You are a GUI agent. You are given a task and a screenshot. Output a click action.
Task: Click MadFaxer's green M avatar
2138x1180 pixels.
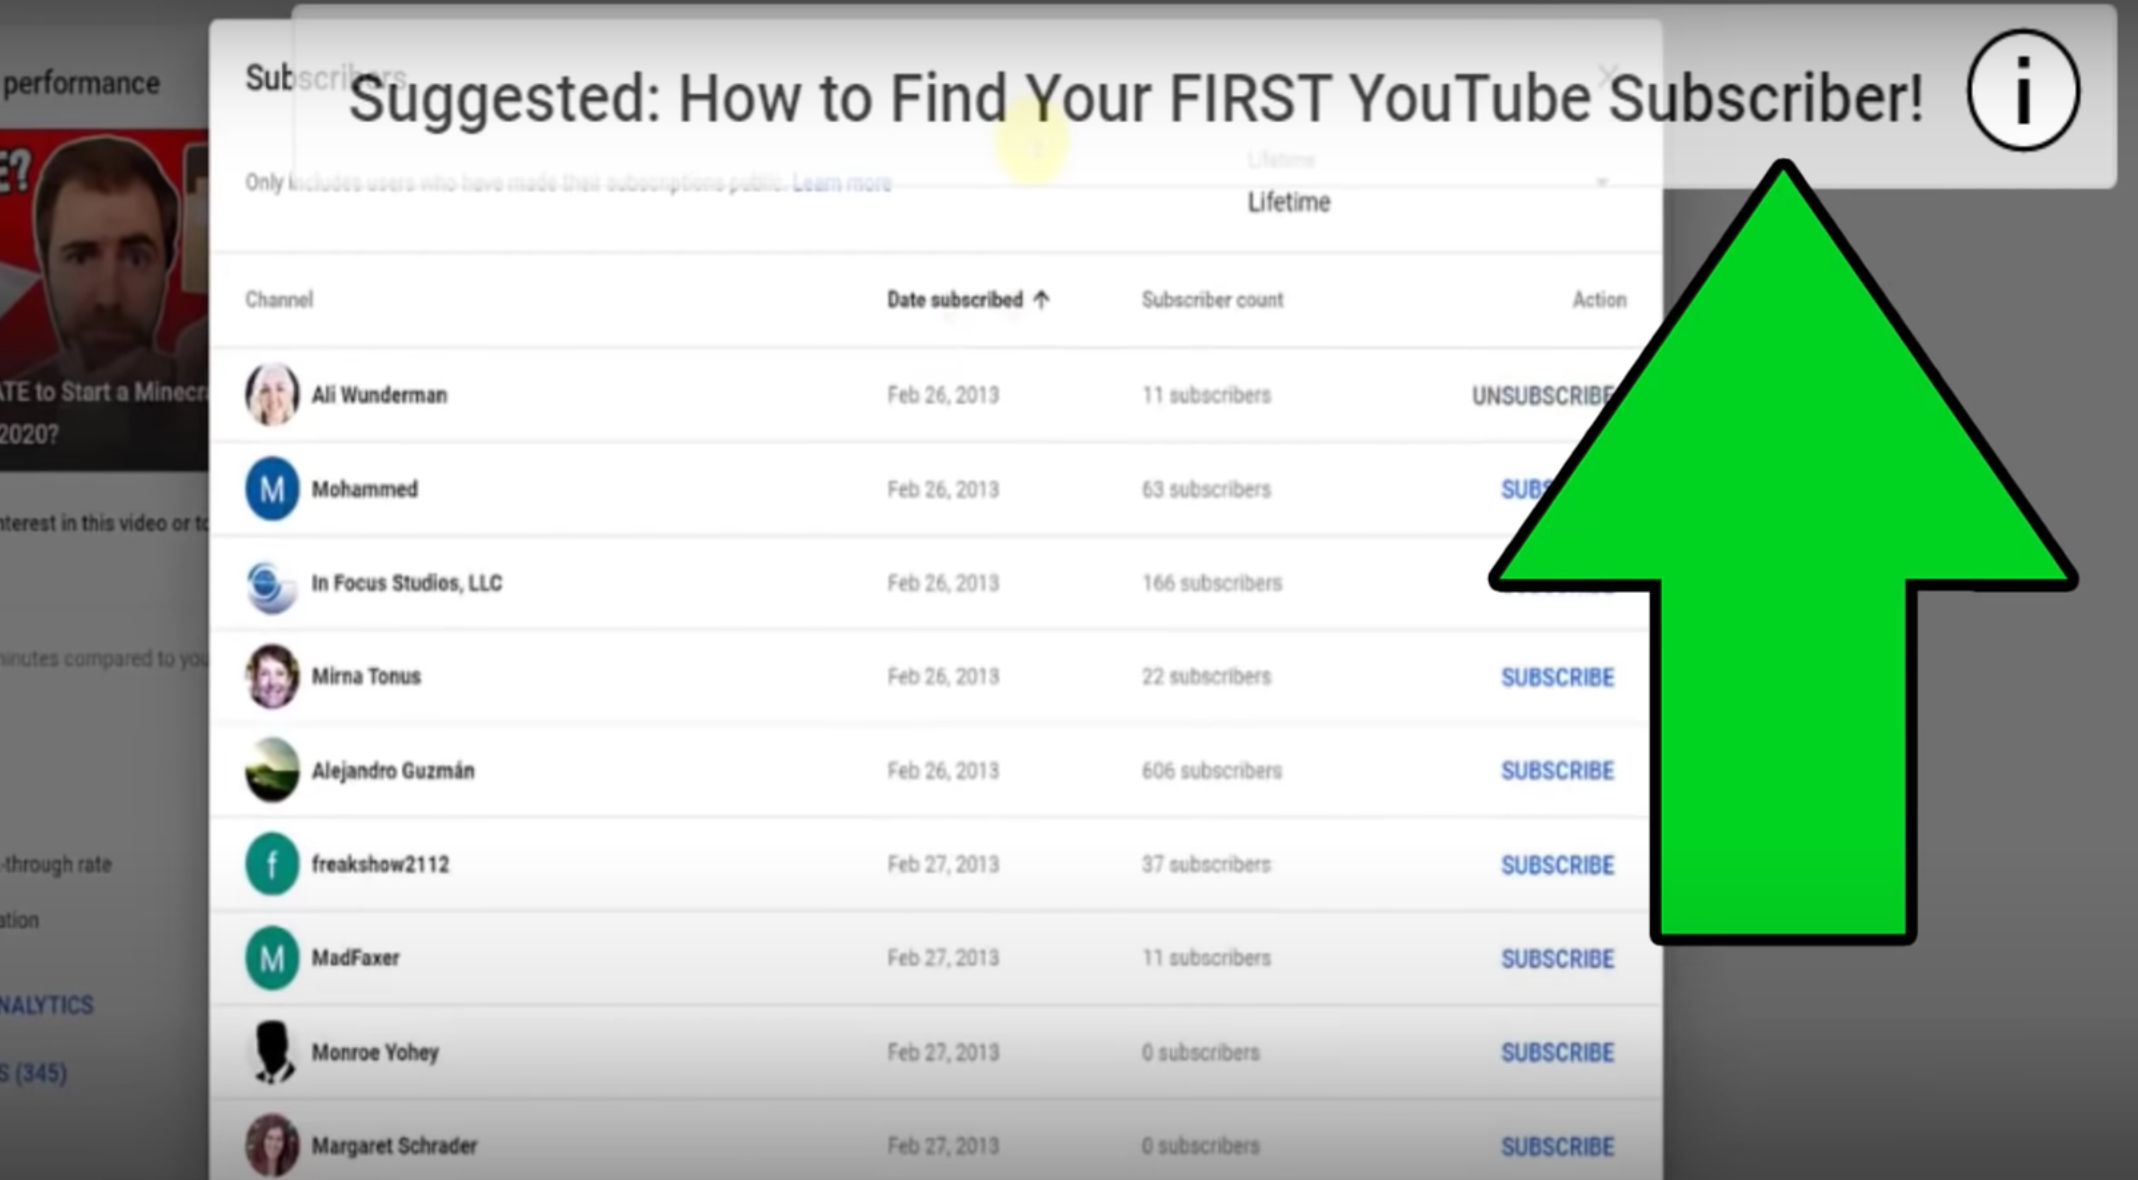pyautogui.click(x=271, y=958)
